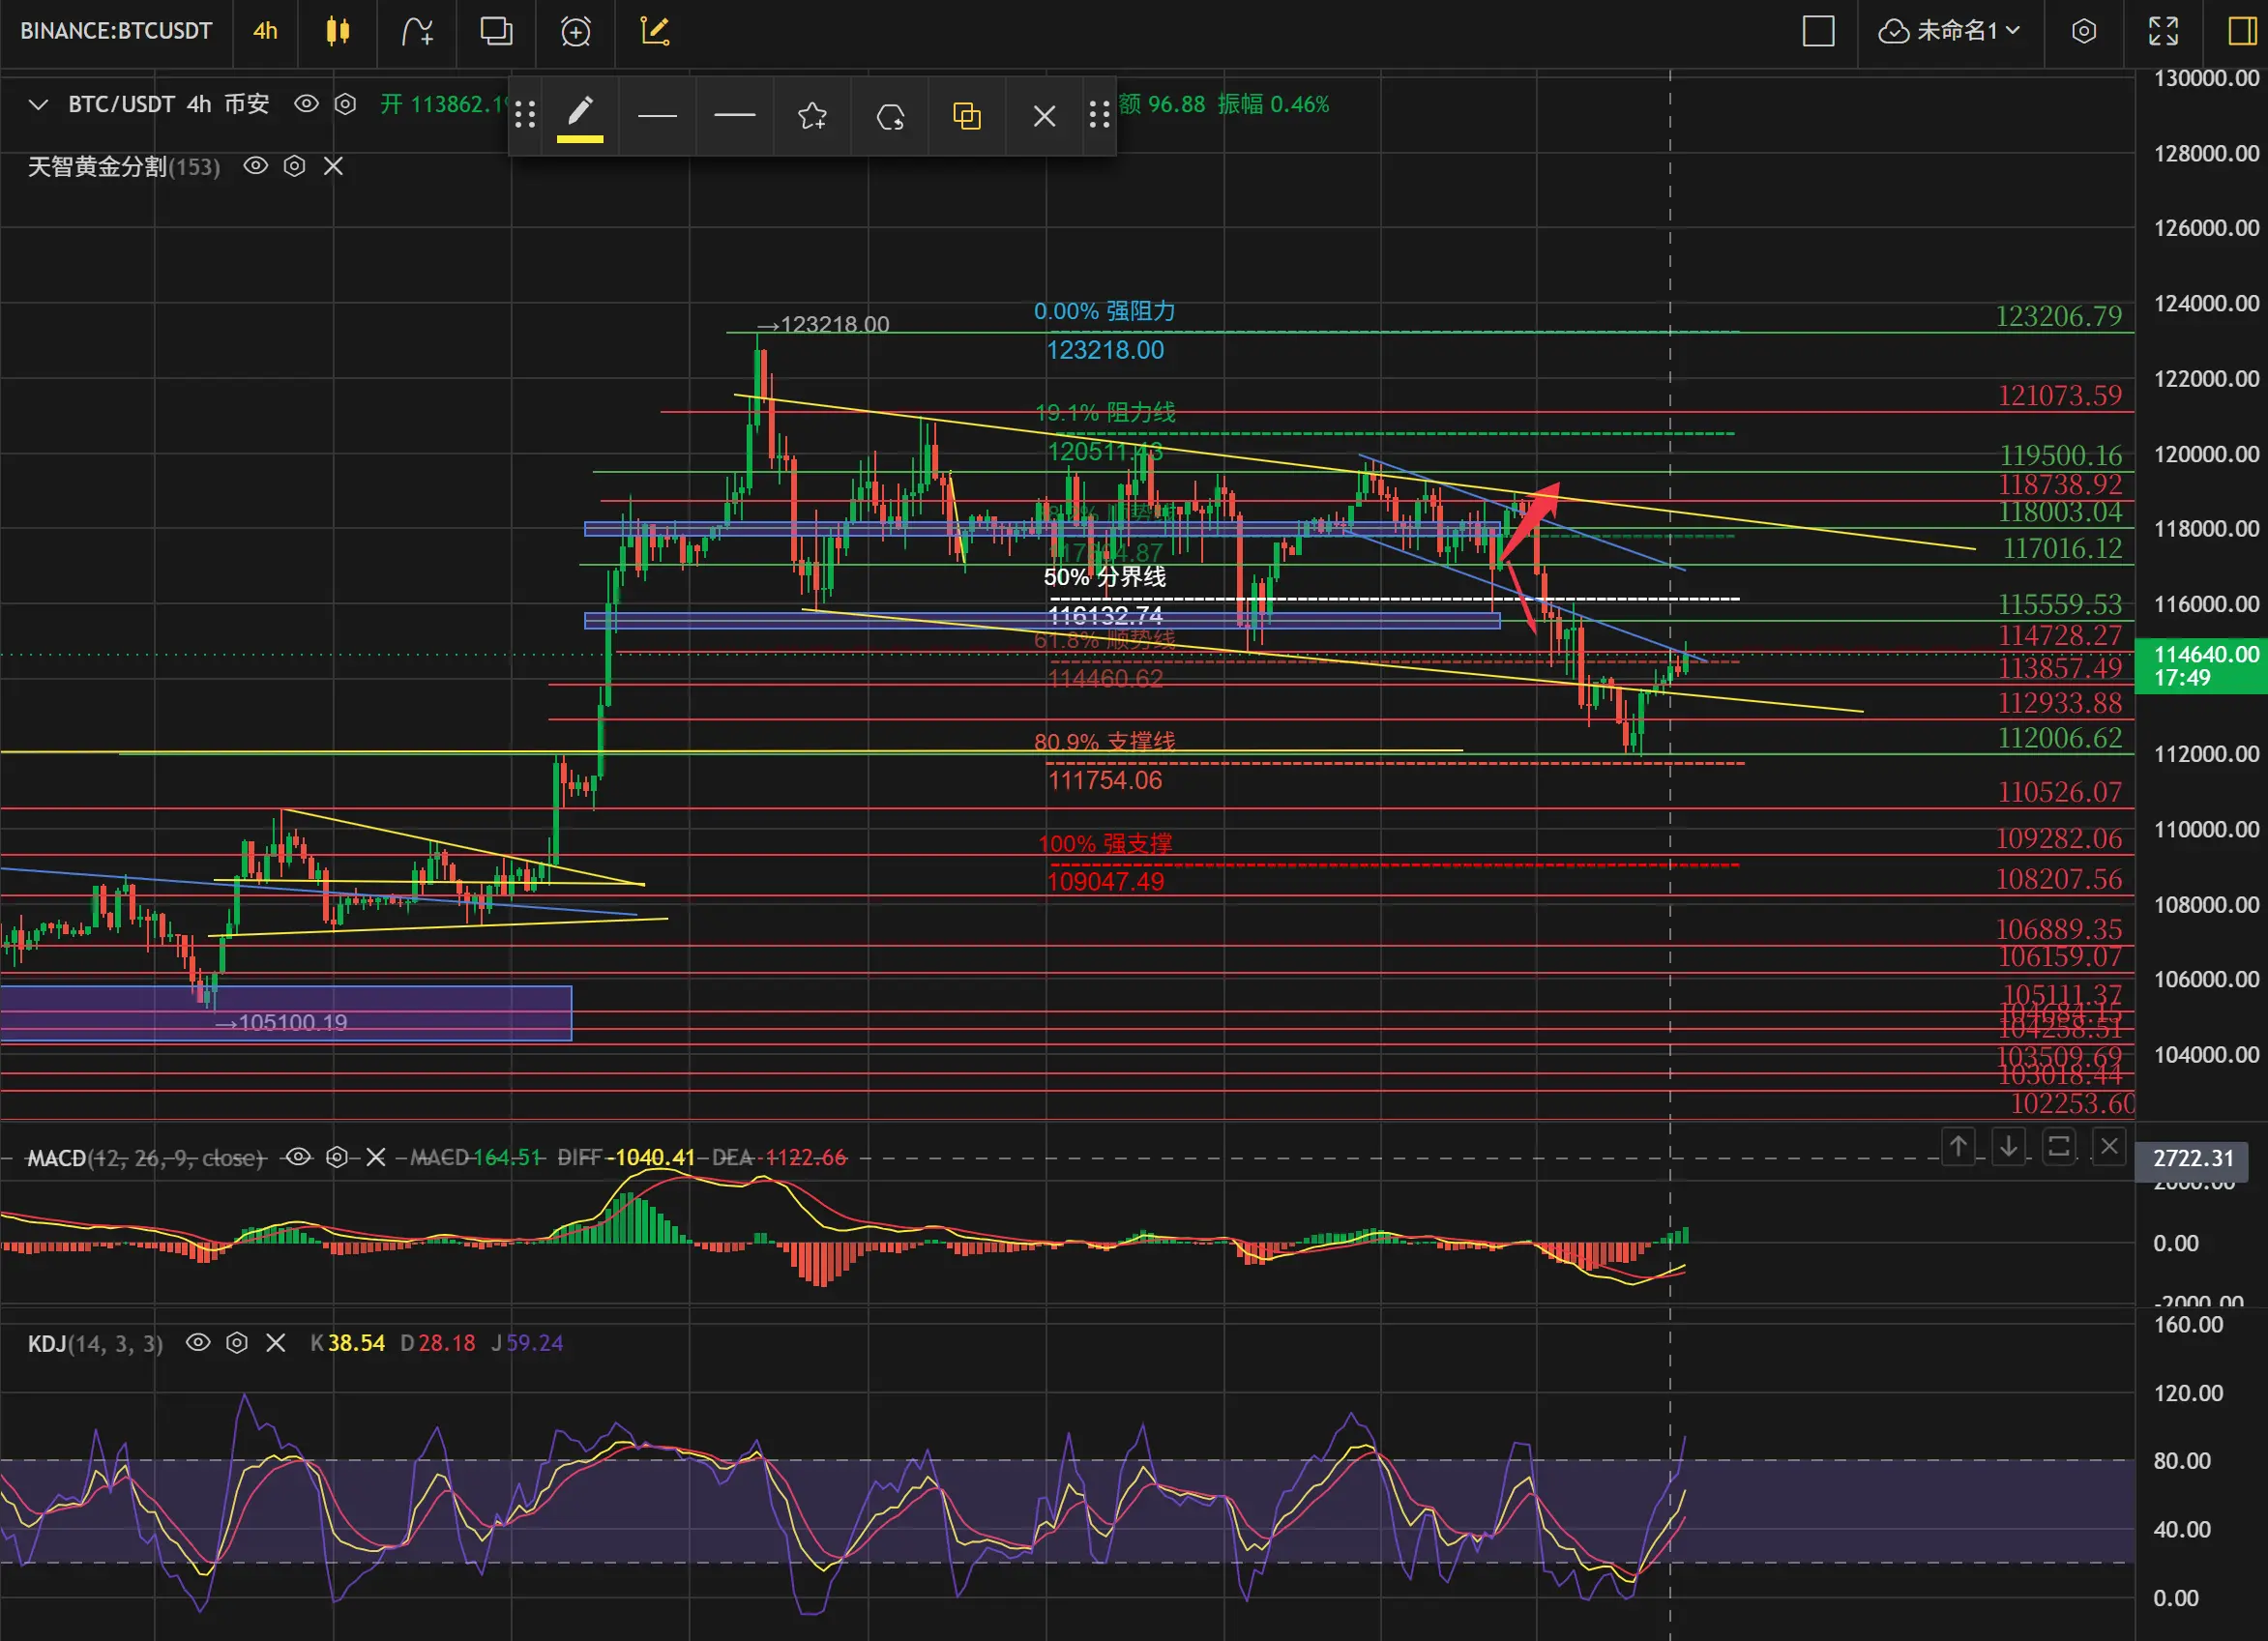This screenshot has height=1641, width=2268.
Task: Click the MACD(12, 26, 9, close) label
Action: (145, 1157)
